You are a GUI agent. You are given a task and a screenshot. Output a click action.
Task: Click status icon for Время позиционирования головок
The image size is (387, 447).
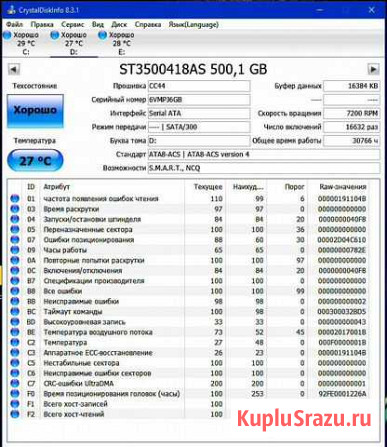point(15,394)
